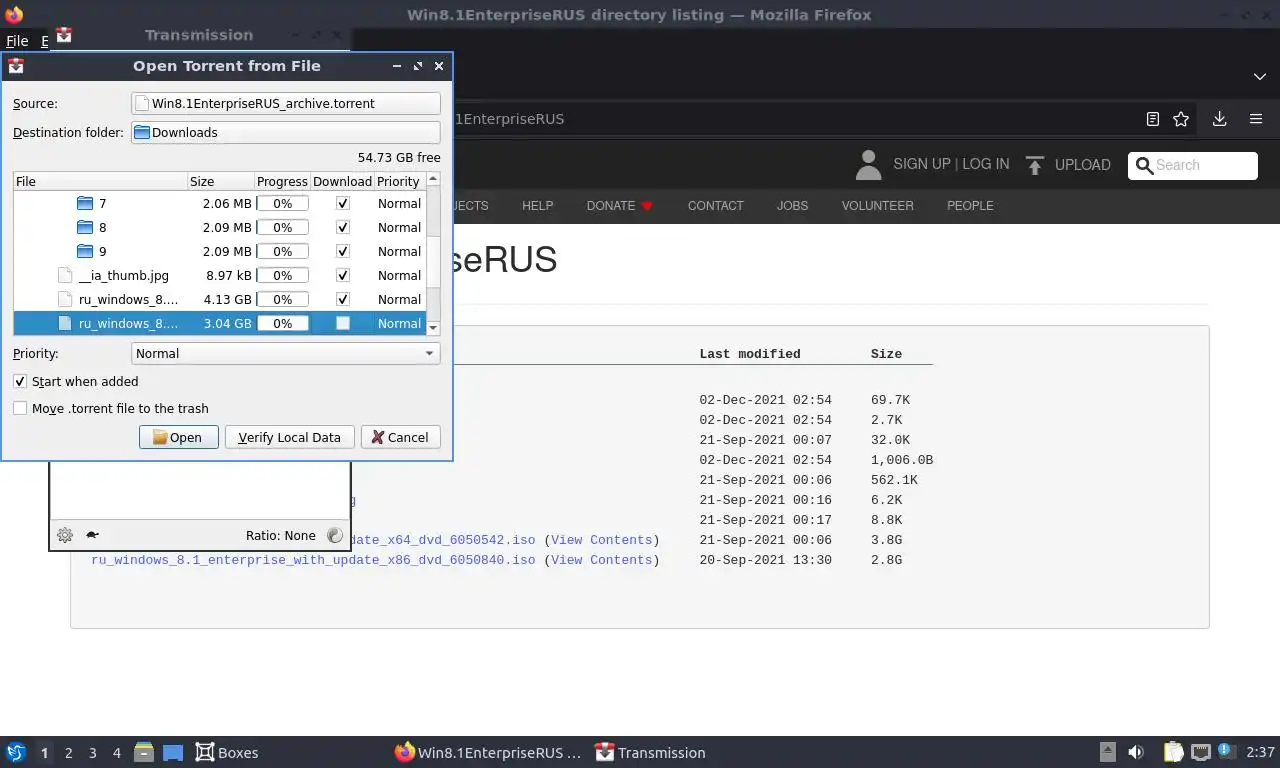Screen dimensions: 1280x768
Task: Open HELP in archive.org navigation
Action: click(537, 205)
